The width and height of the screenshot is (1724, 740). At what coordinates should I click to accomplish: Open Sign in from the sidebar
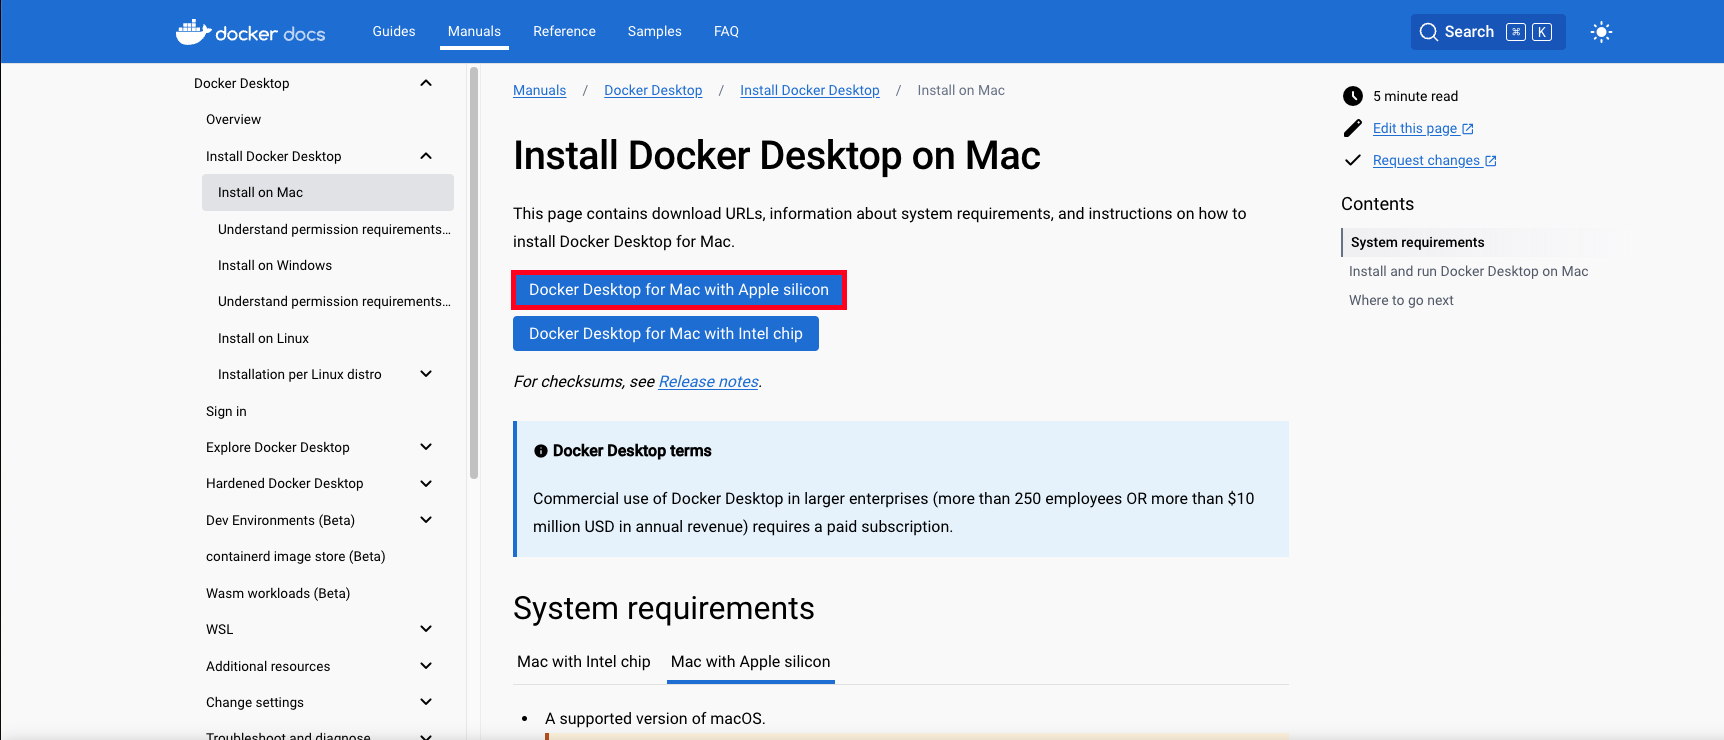pos(226,411)
